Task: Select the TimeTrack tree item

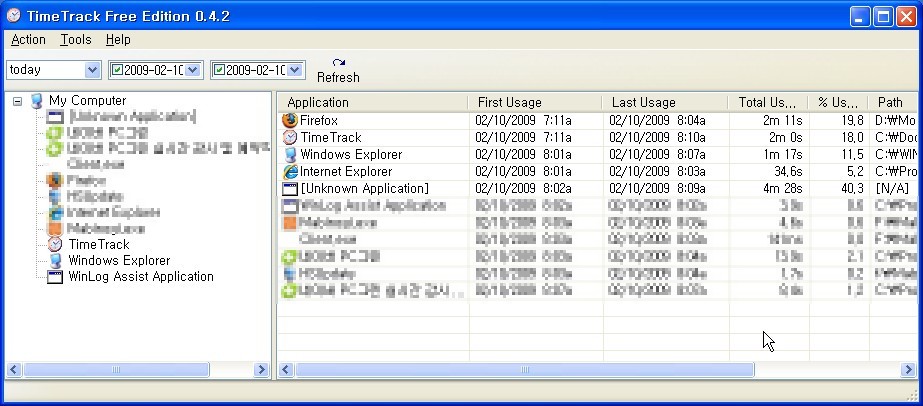Action: tap(99, 244)
